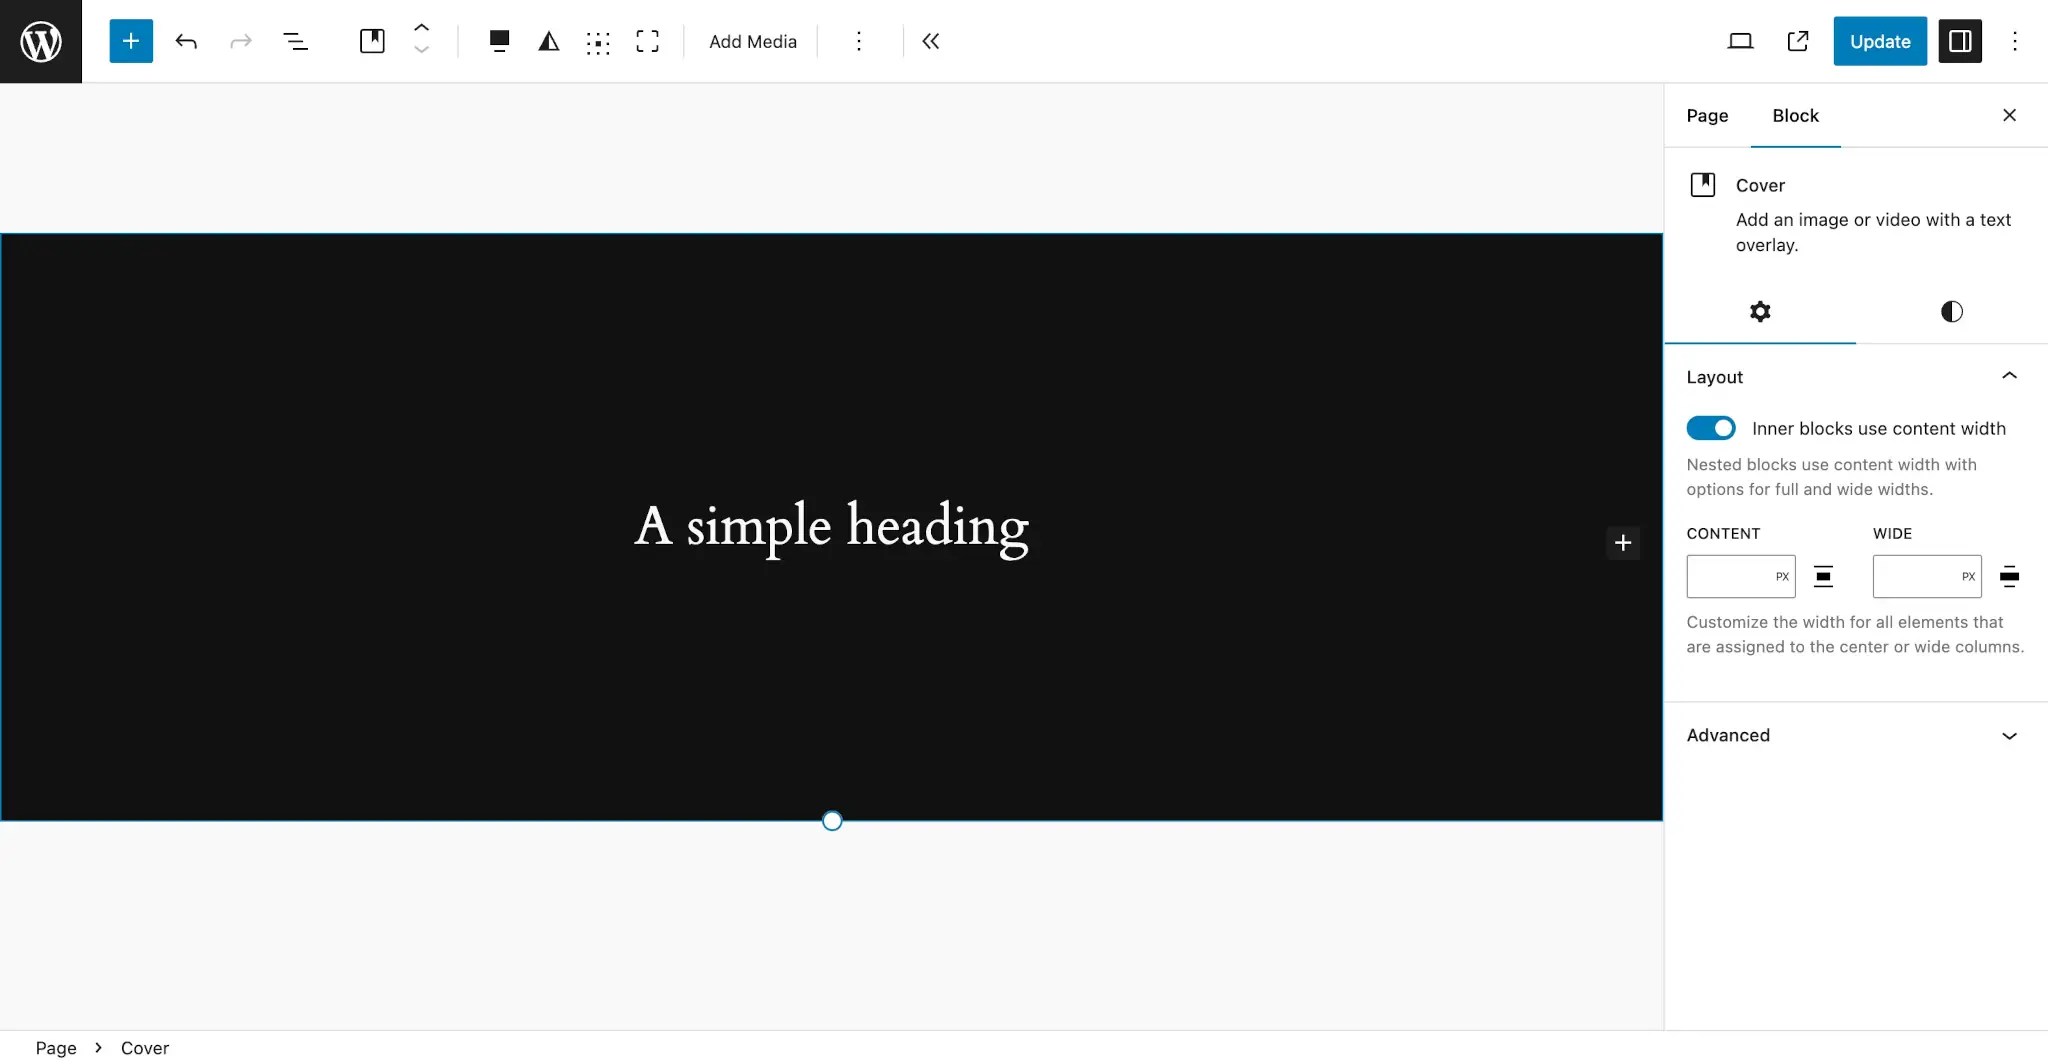Click the Update button
2048x1064 pixels.
click(x=1879, y=41)
